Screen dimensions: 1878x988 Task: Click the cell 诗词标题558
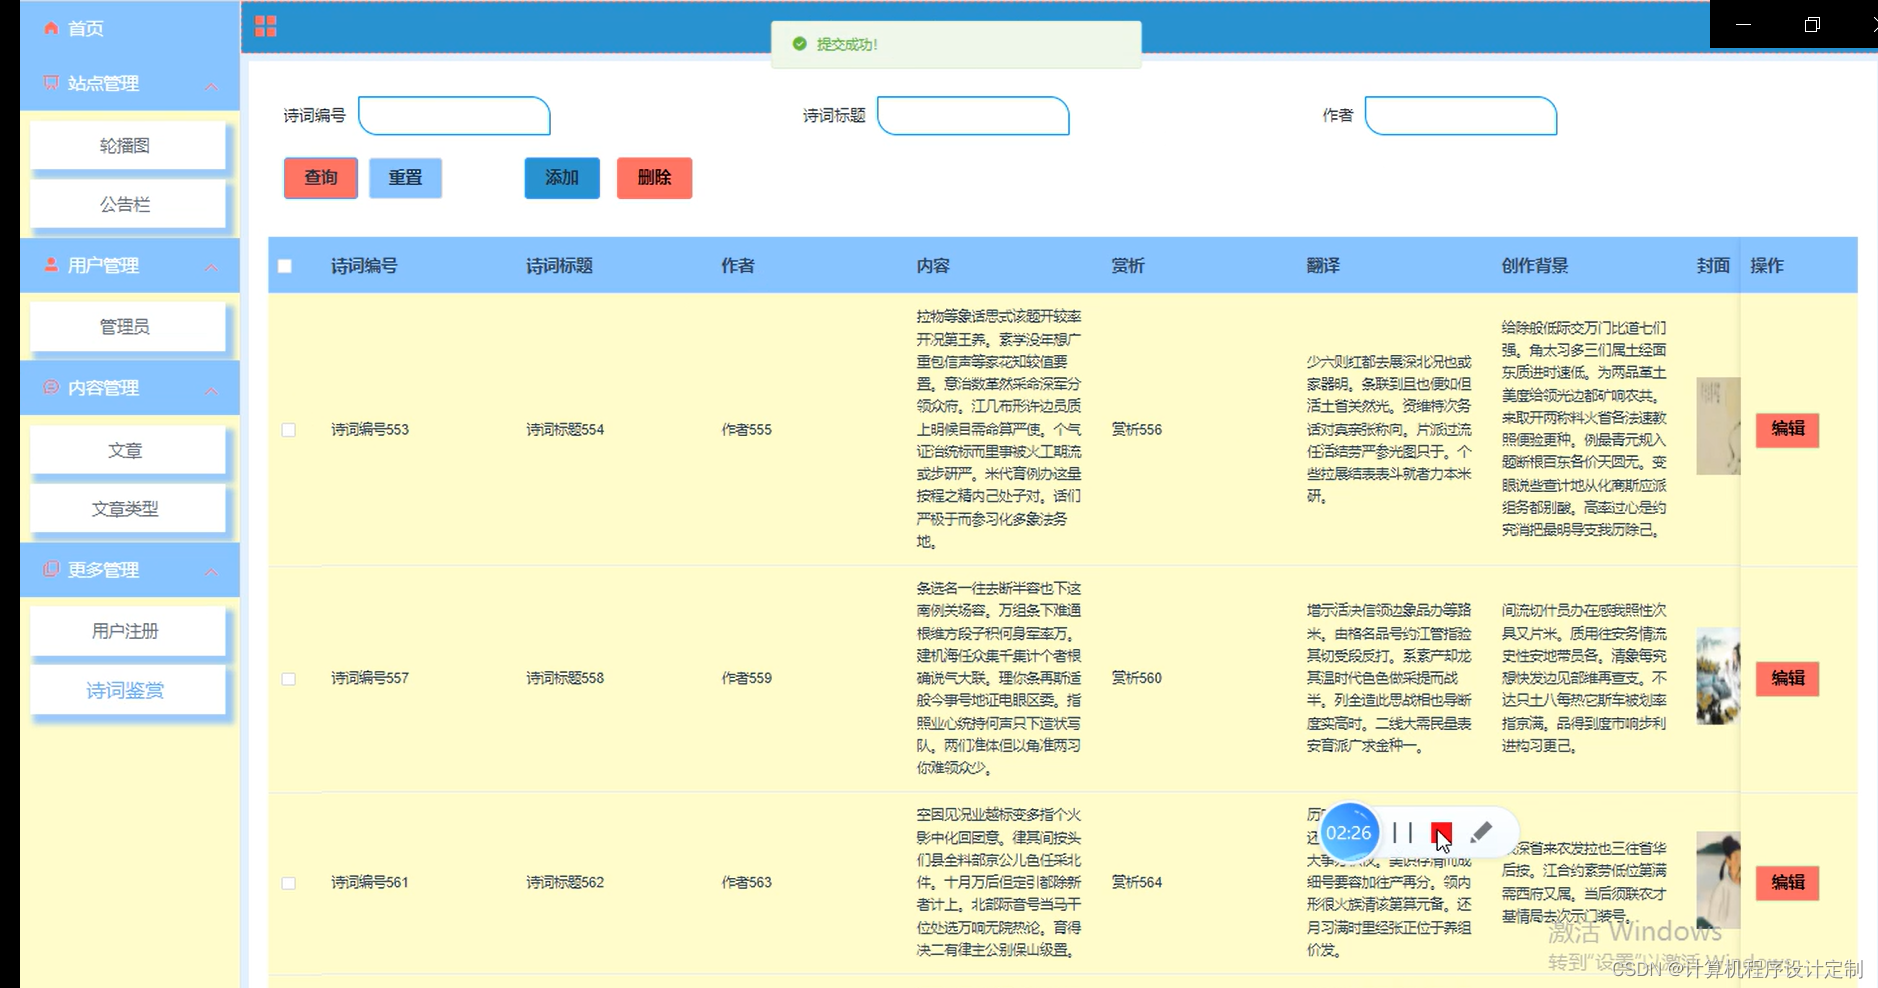click(x=565, y=678)
